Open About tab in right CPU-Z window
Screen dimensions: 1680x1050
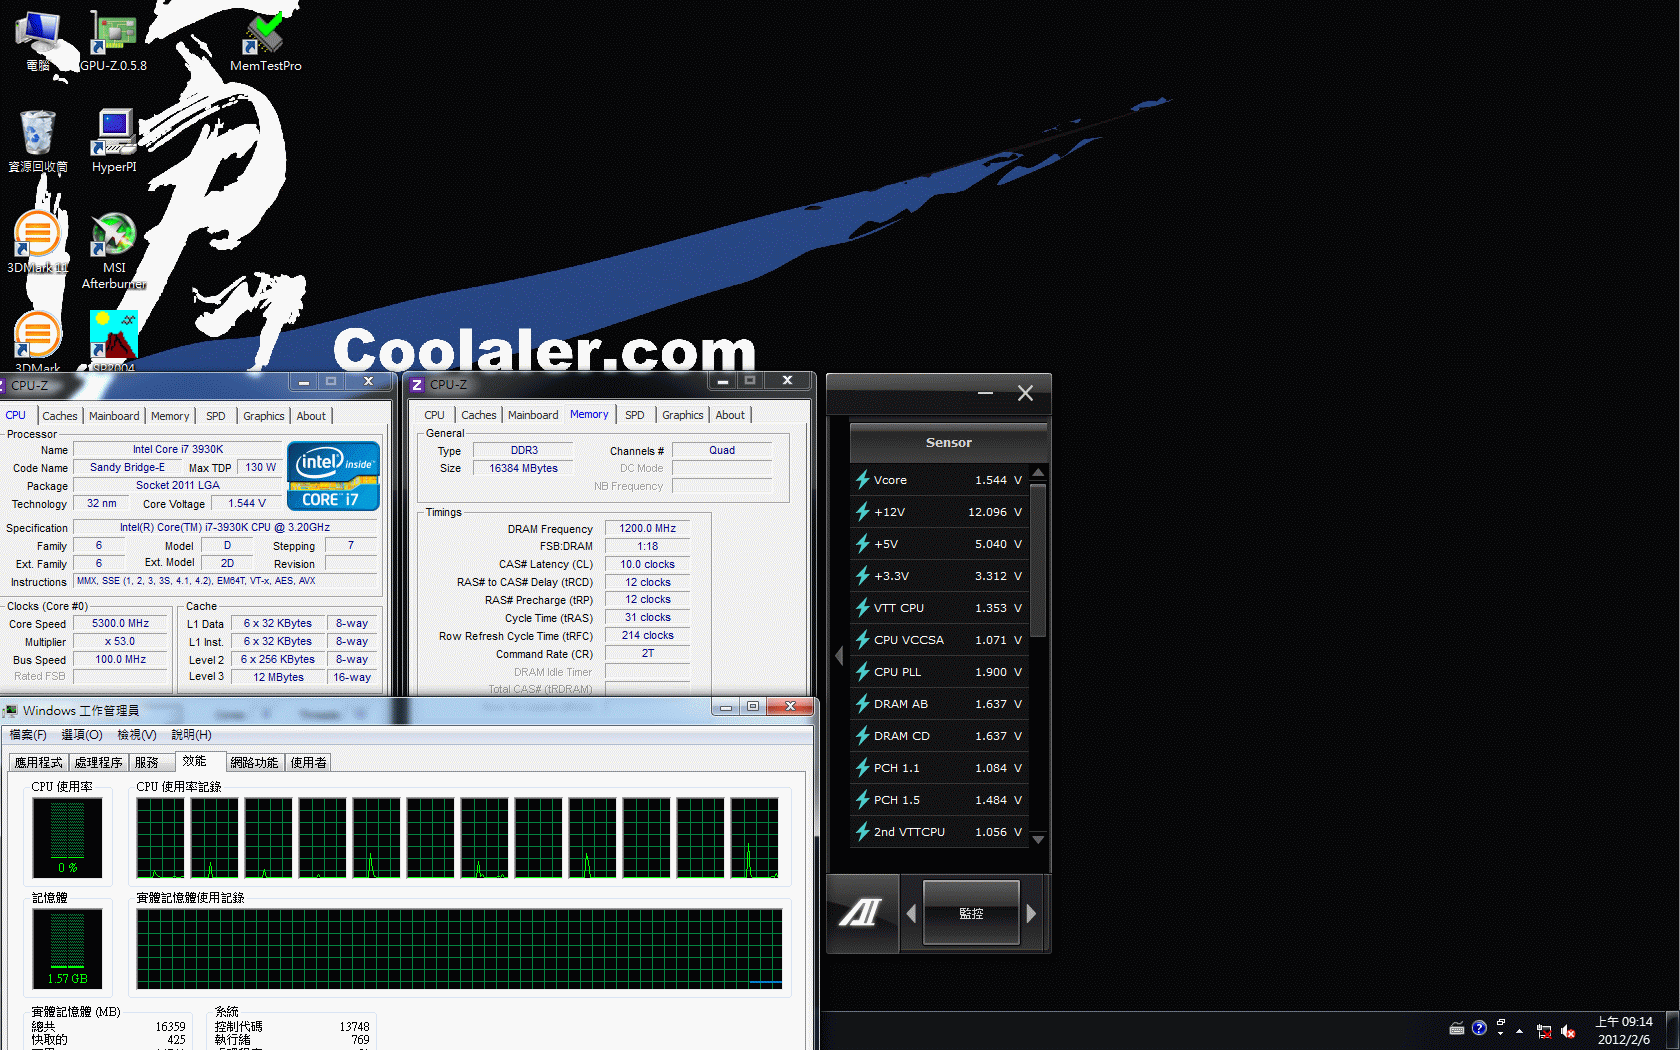[730, 415]
